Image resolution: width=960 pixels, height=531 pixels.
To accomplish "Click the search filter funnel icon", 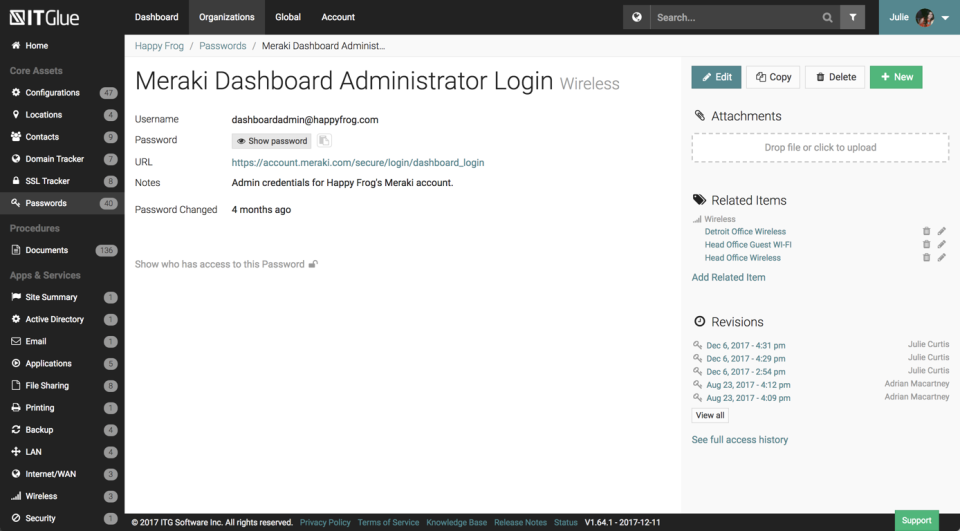I will pyautogui.click(x=852, y=17).
